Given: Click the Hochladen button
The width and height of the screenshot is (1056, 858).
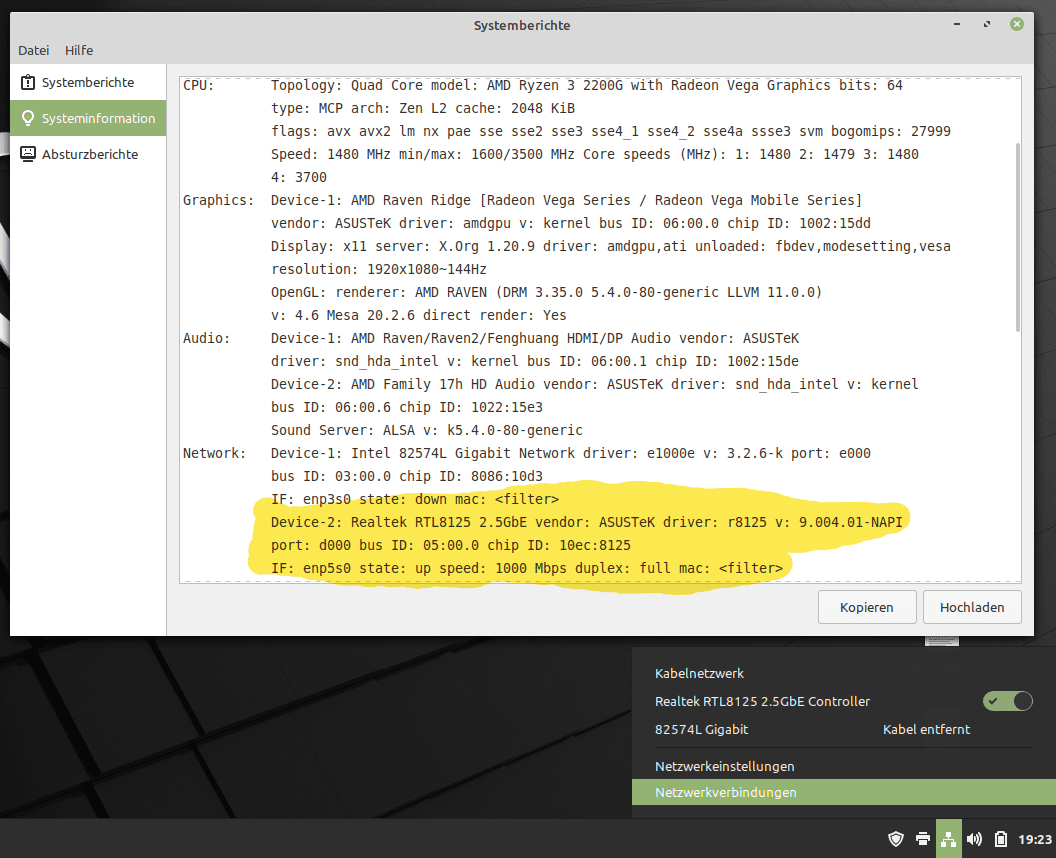Looking at the screenshot, I should click(972, 607).
